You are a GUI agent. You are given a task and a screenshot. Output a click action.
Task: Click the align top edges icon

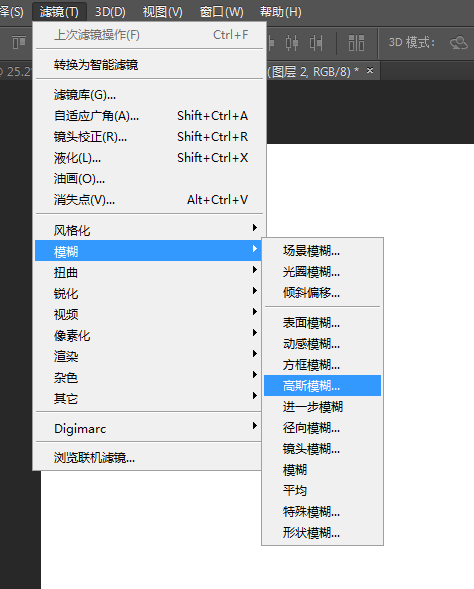click(x=19, y=43)
